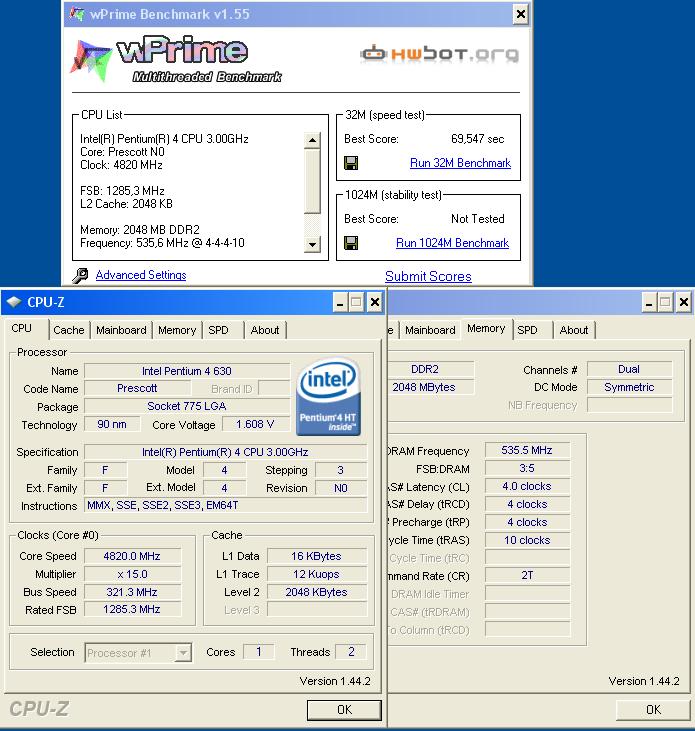Click Threads value '2'
The height and width of the screenshot is (731, 695).
pyautogui.click(x=351, y=652)
